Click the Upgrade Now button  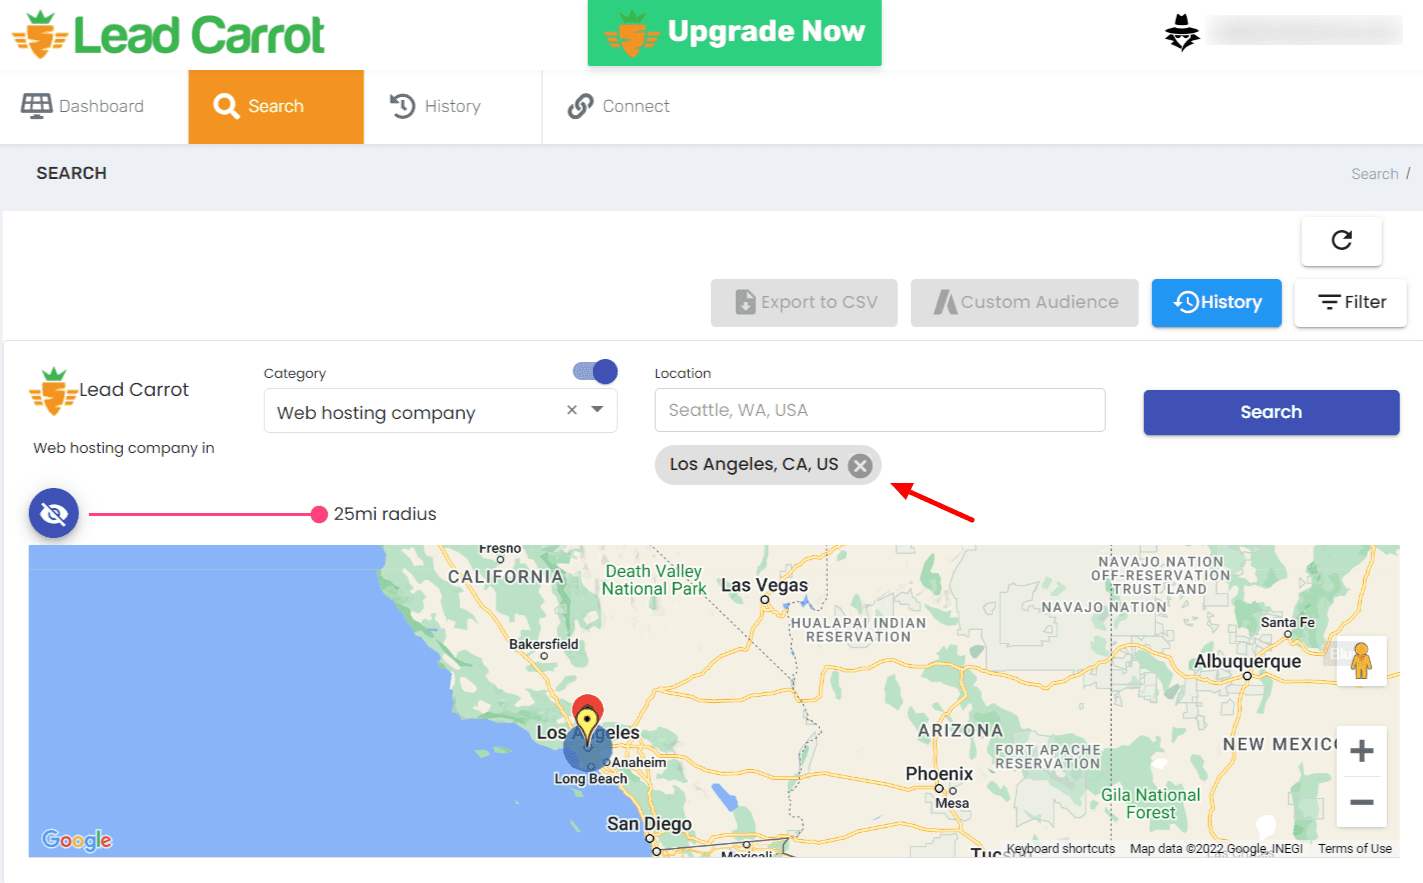tap(735, 33)
